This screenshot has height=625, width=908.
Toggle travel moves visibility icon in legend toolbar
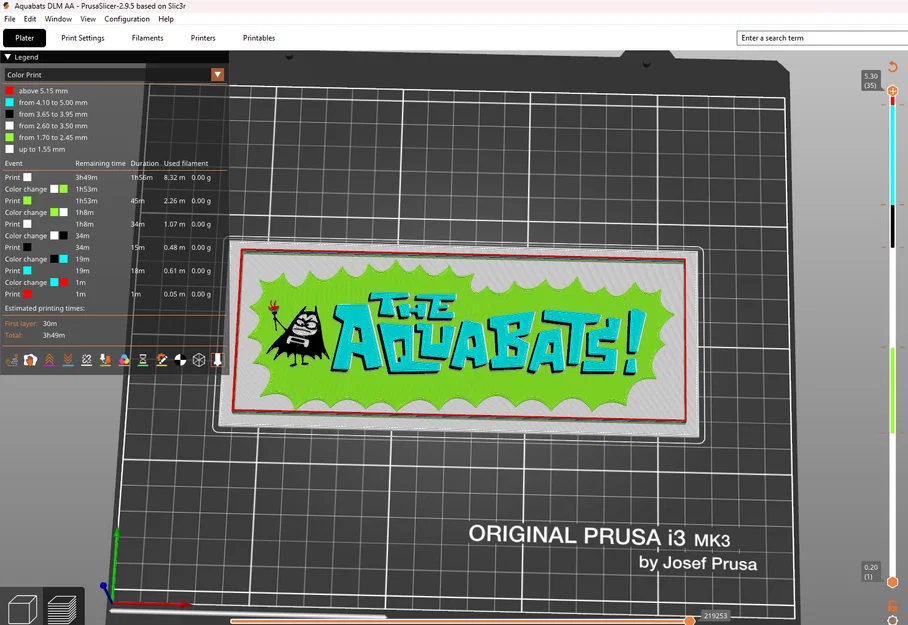(12, 360)
